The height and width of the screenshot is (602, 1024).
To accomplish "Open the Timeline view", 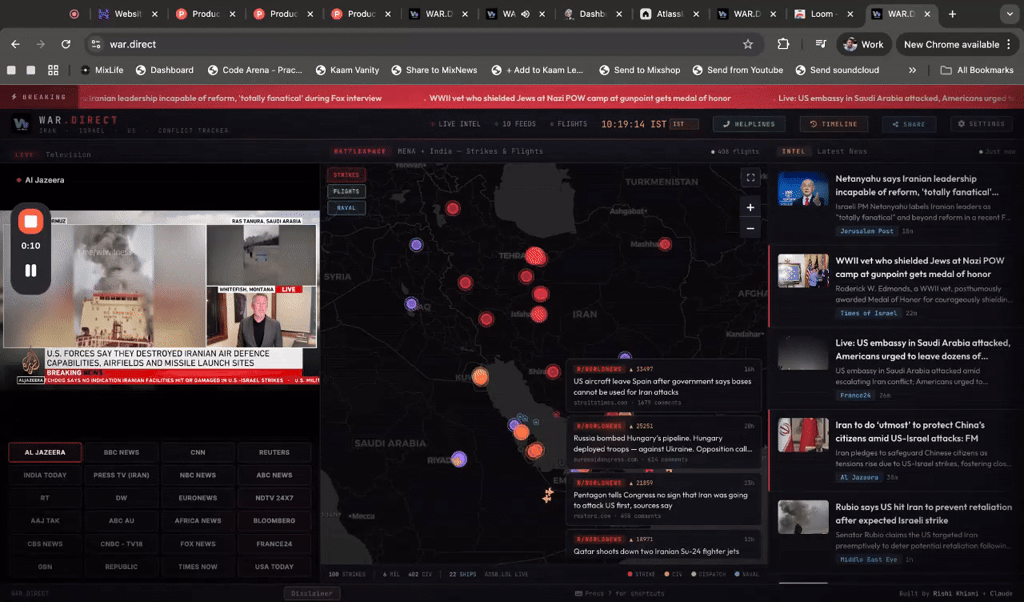I will coord(834,124).
